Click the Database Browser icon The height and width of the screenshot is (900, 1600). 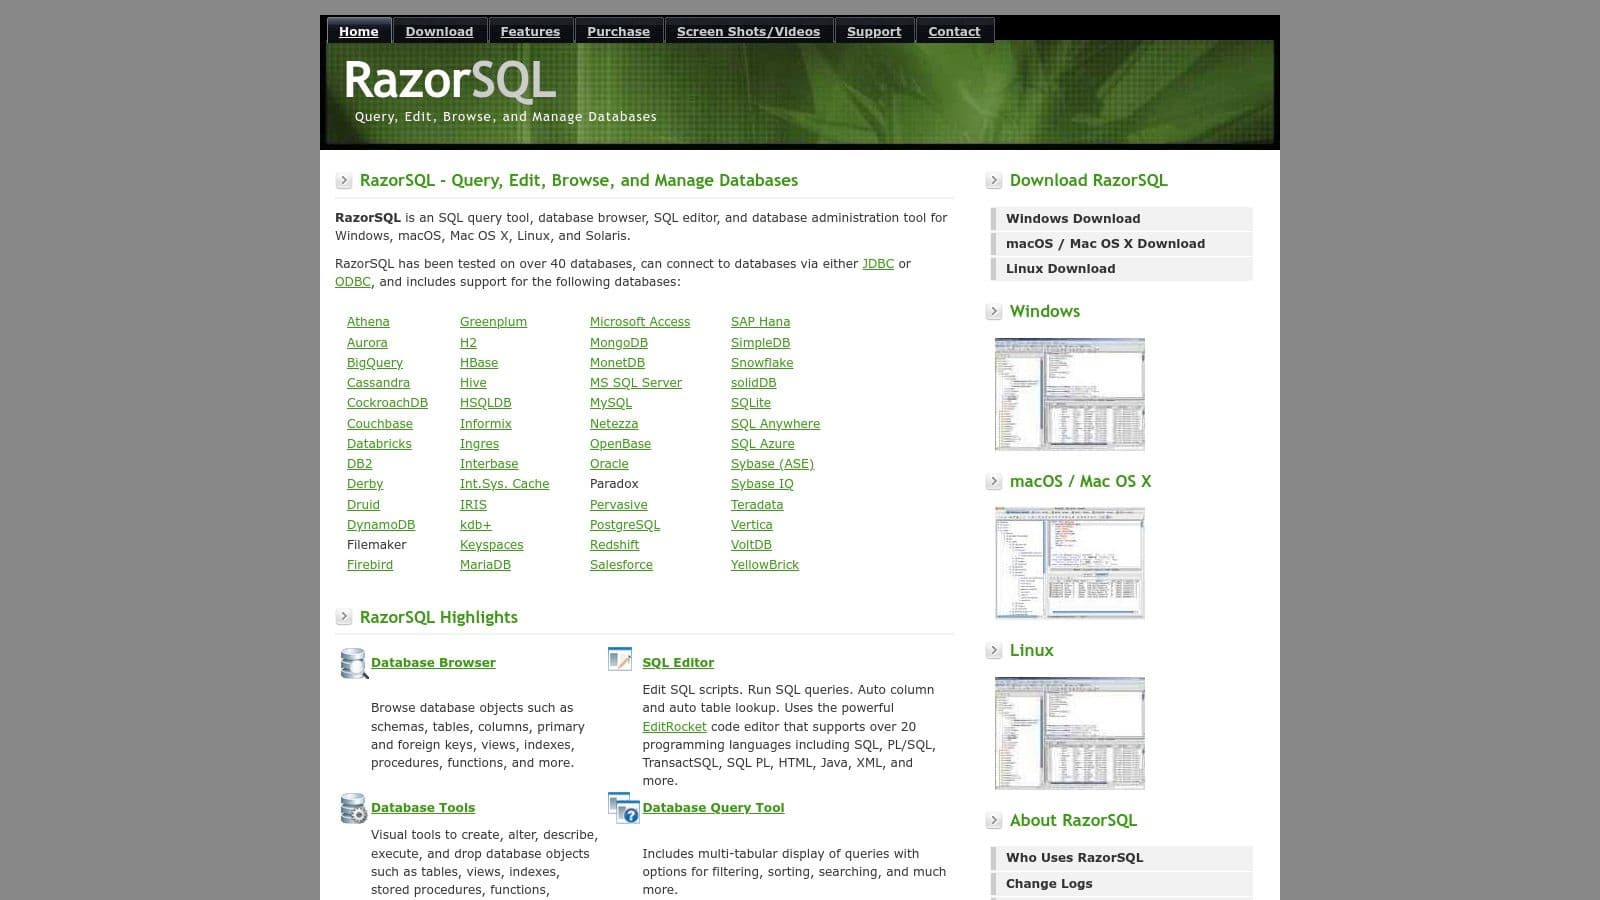354,662
